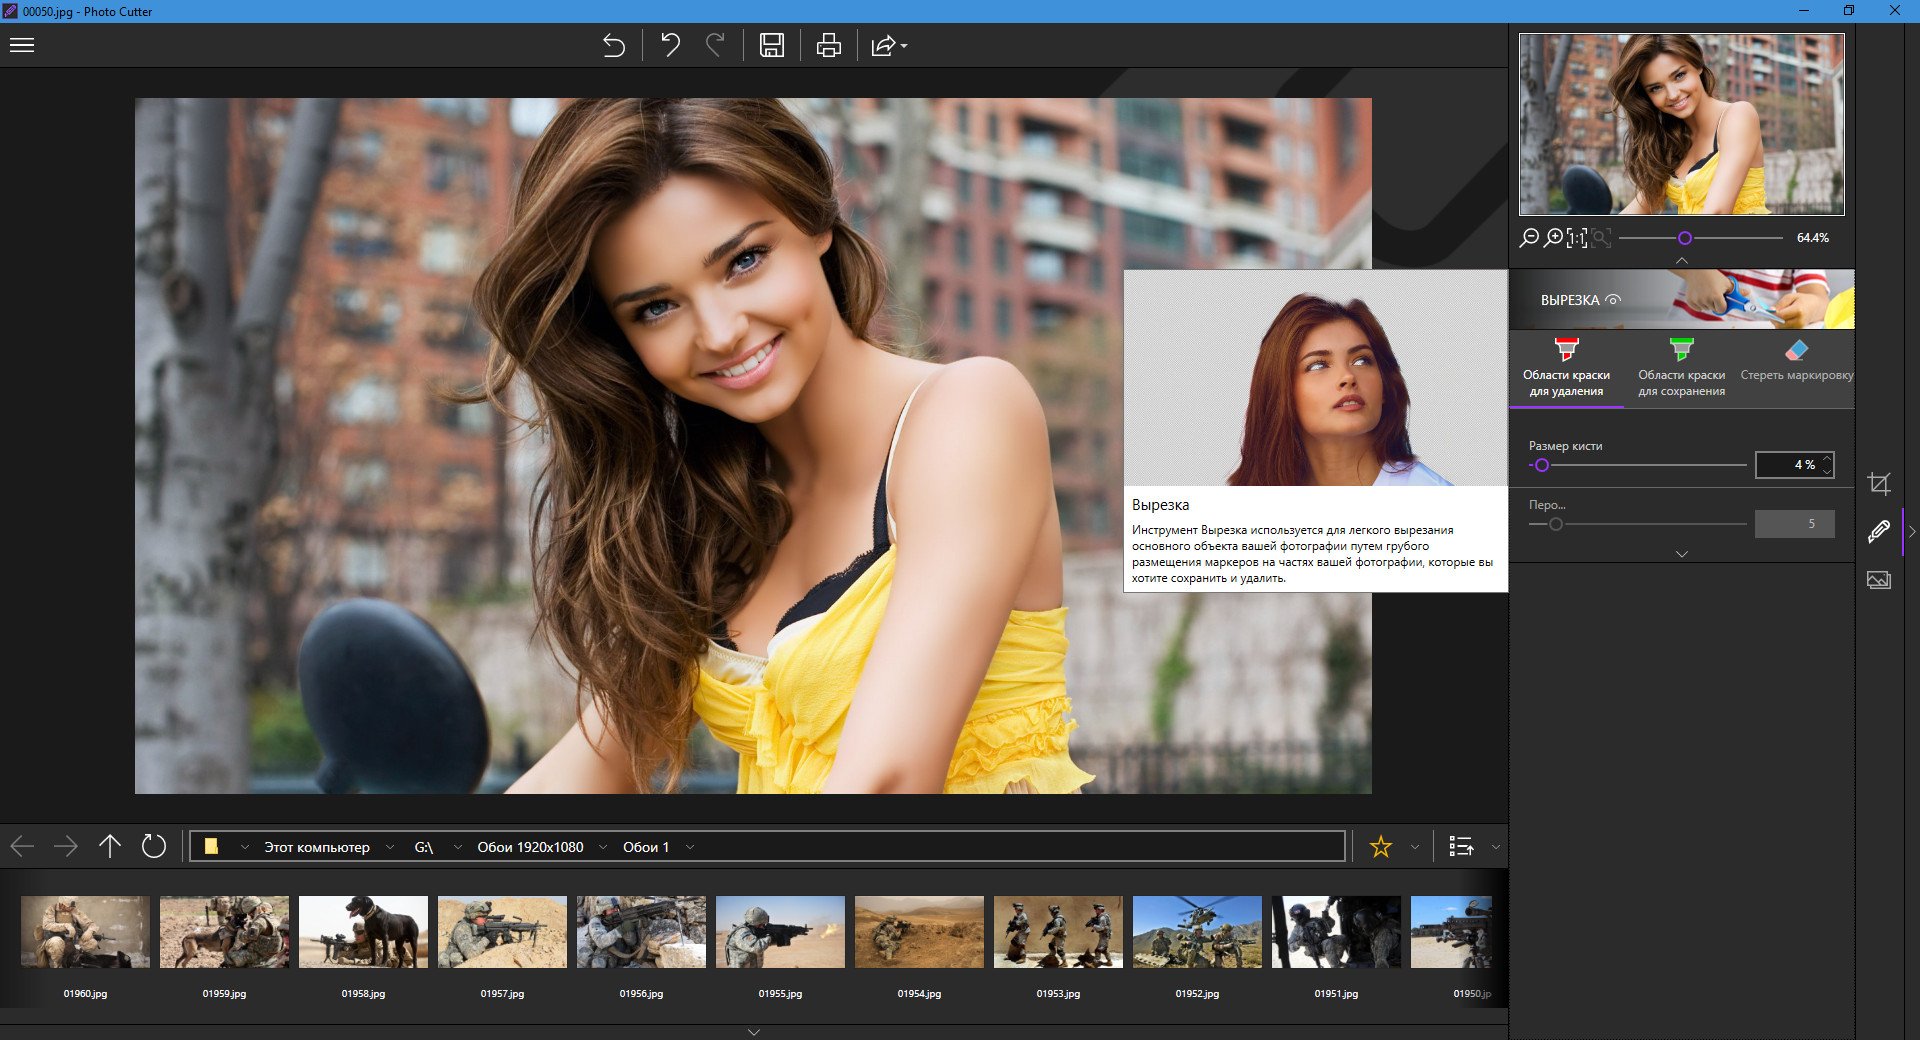The width and height of the screenshot is (1920, 1040).
Task: Click the save floppy disk icon
Action: (771, 45)
